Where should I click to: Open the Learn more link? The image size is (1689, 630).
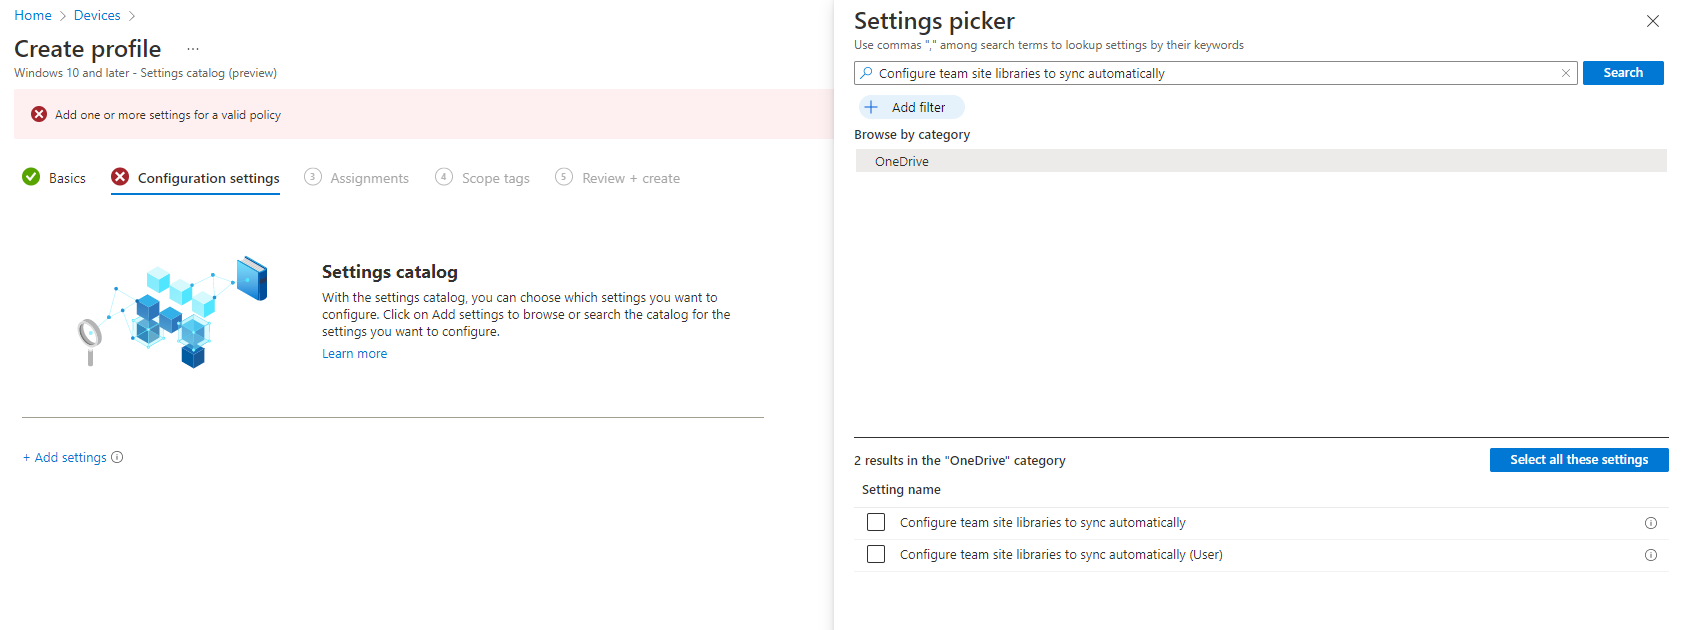[x=354, y=354]
